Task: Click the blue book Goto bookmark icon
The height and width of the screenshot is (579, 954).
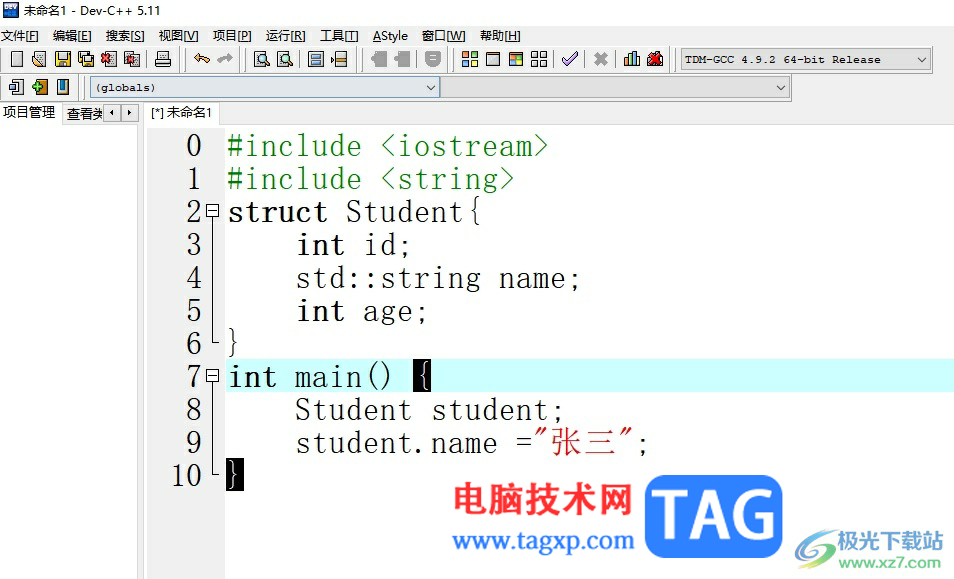Action: (63, 87)
